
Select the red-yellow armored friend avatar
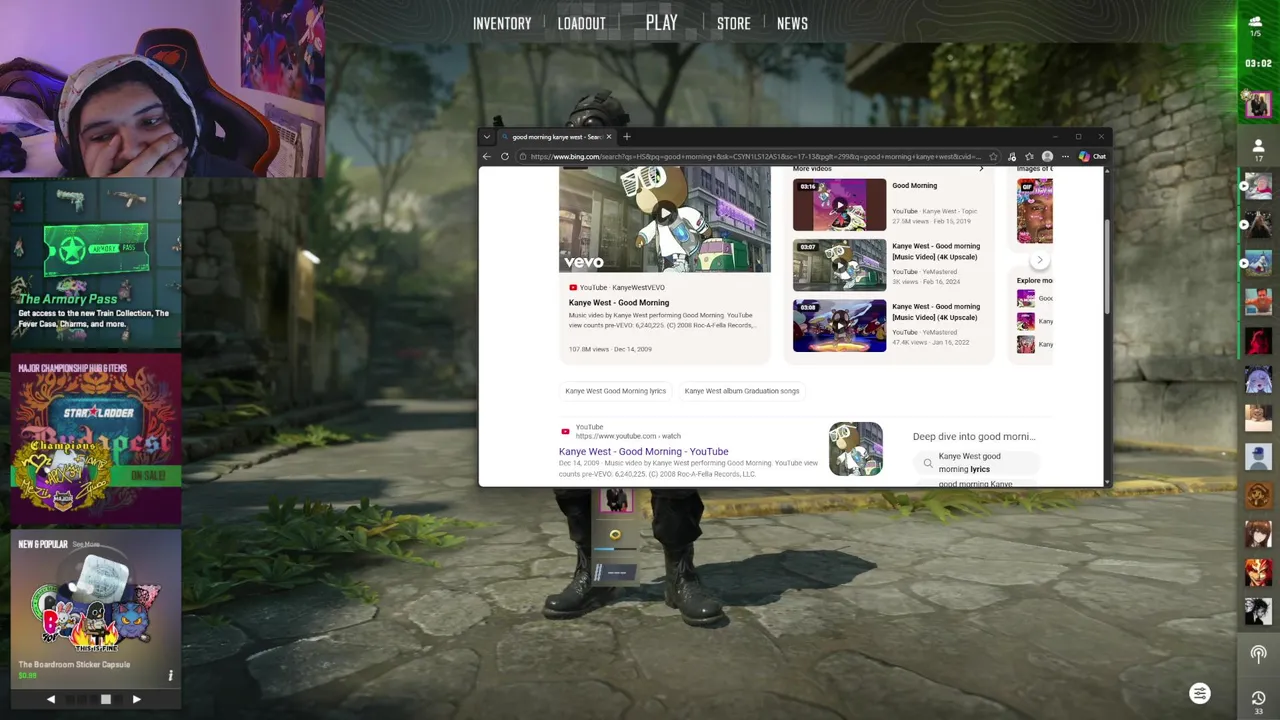pos(1258,572)
